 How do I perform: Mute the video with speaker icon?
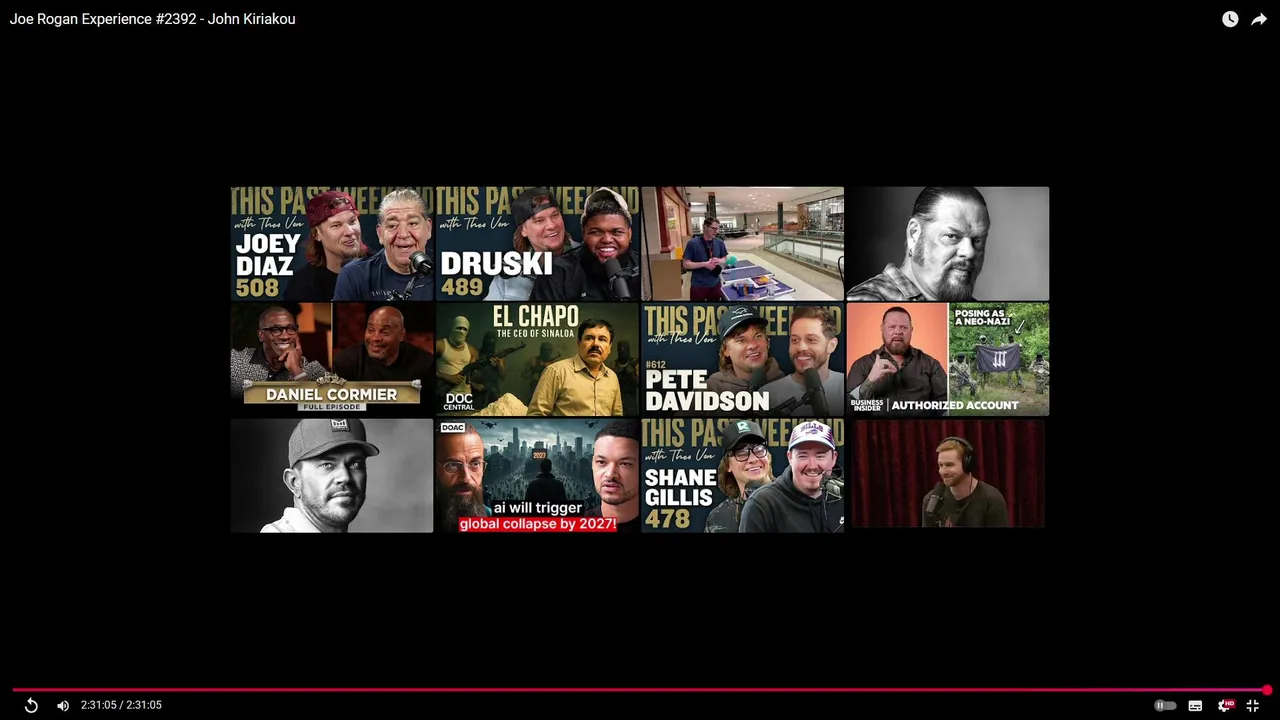tap(63, 705)
